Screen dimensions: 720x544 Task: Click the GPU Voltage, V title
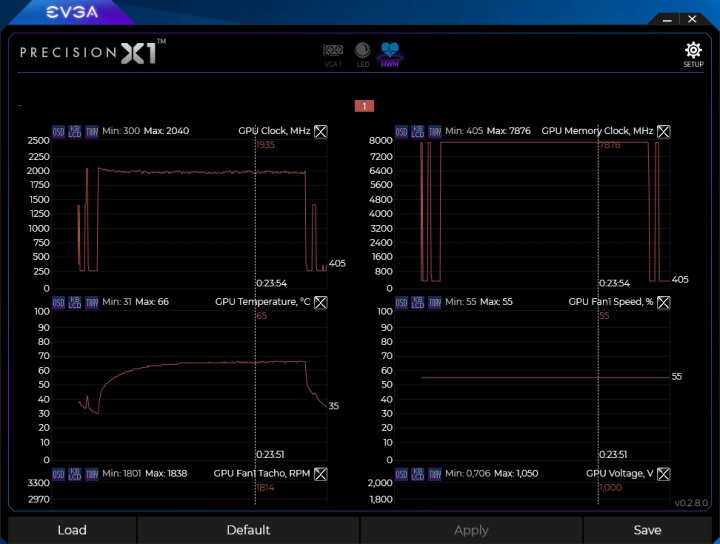[x=619, y=473]
